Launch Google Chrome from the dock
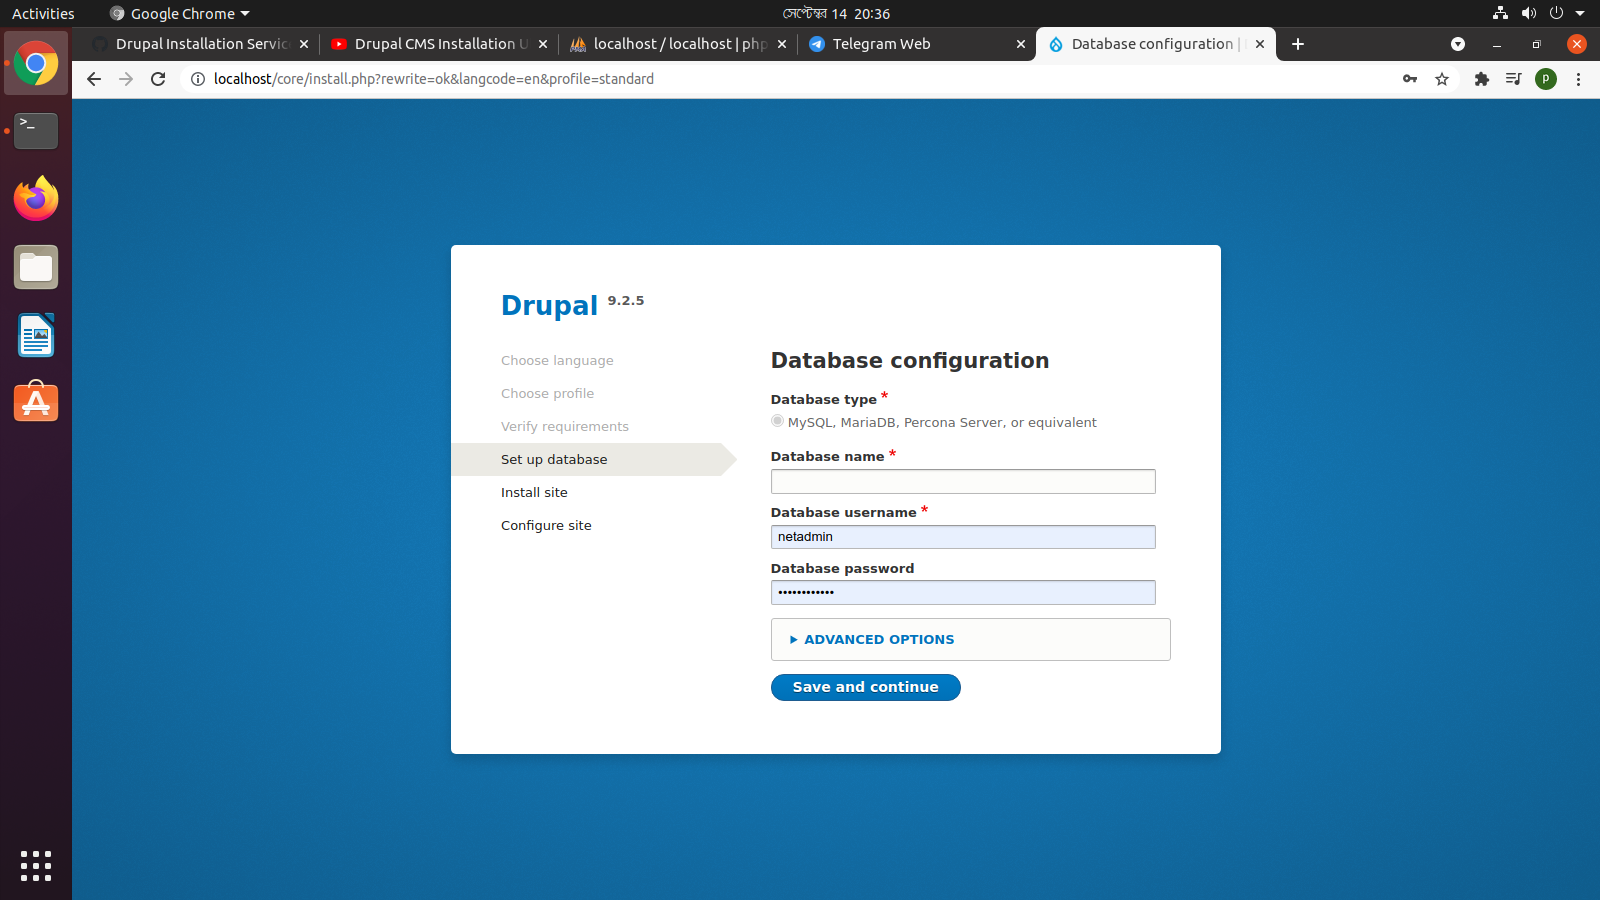The image size is (1600, 900). pos(36,64)
